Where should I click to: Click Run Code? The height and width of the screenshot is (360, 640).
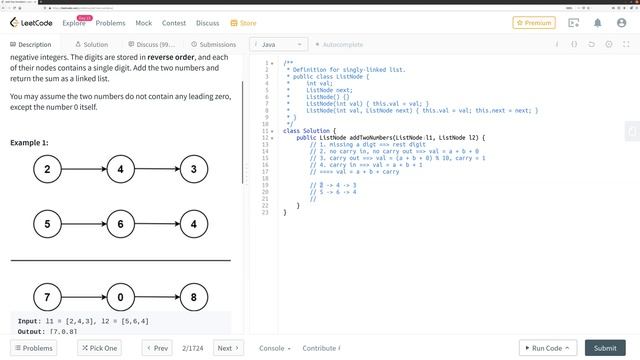tap(548, 348)
